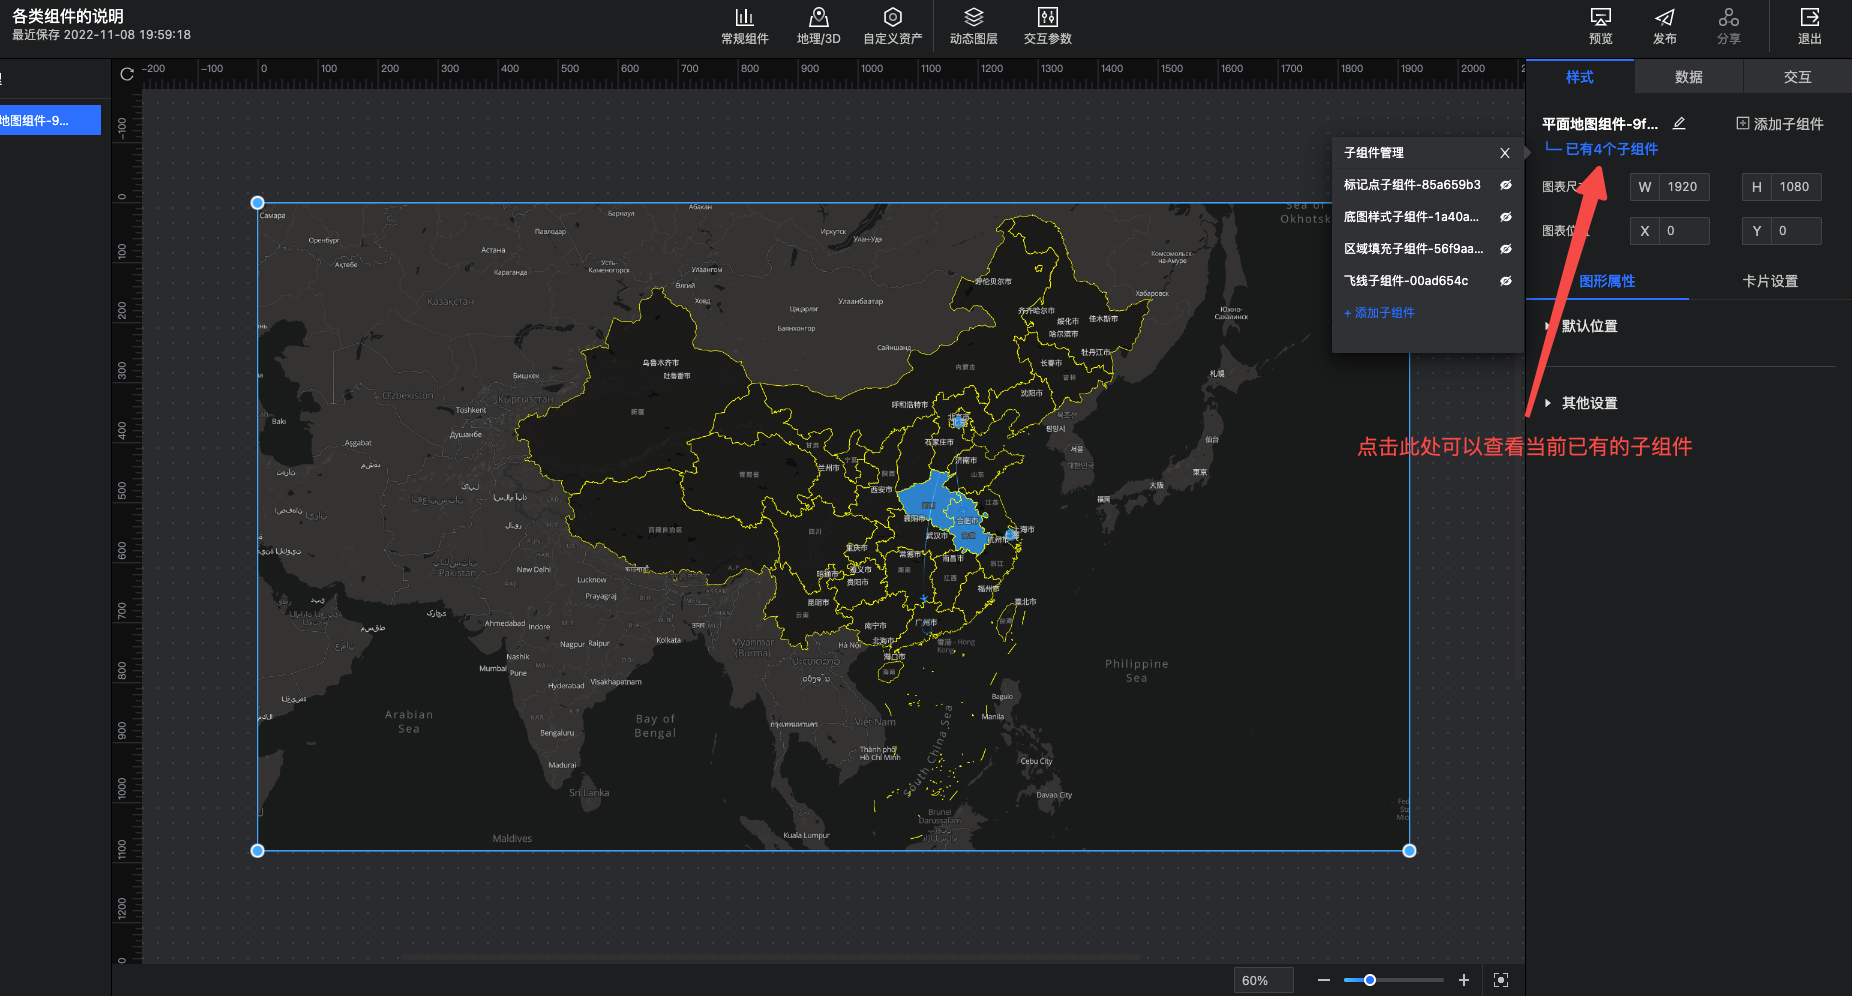Open 交互参数 interaction parameters
This screenshot has height=996, width=1852.
pyautogui.click(x=1047, y=26)
